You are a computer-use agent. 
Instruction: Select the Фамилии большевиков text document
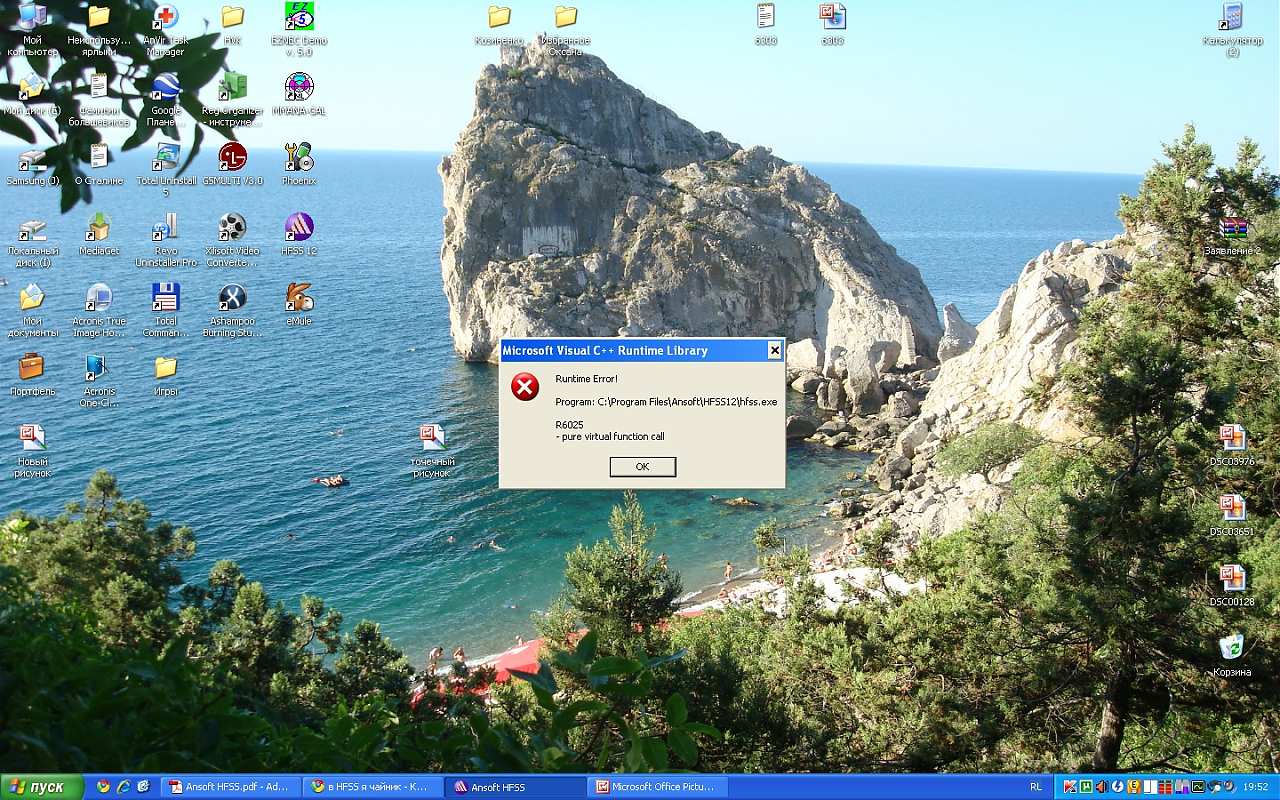point(99,99)
